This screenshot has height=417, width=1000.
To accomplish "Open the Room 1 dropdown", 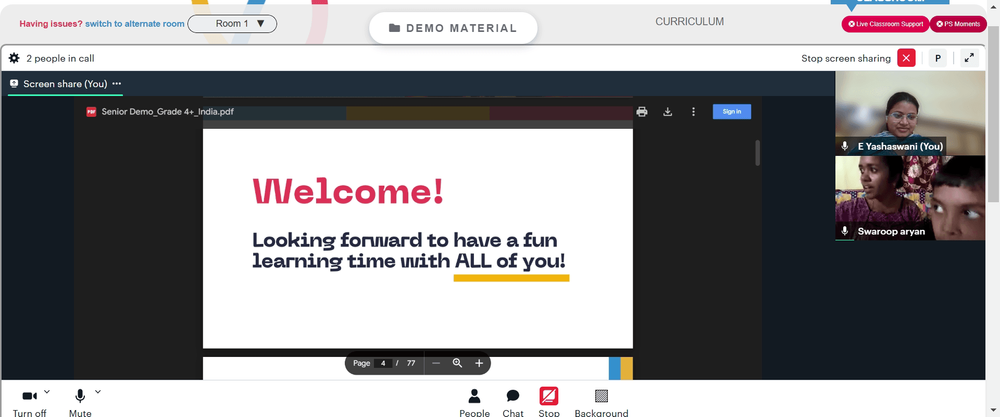I will pos(232,24).
